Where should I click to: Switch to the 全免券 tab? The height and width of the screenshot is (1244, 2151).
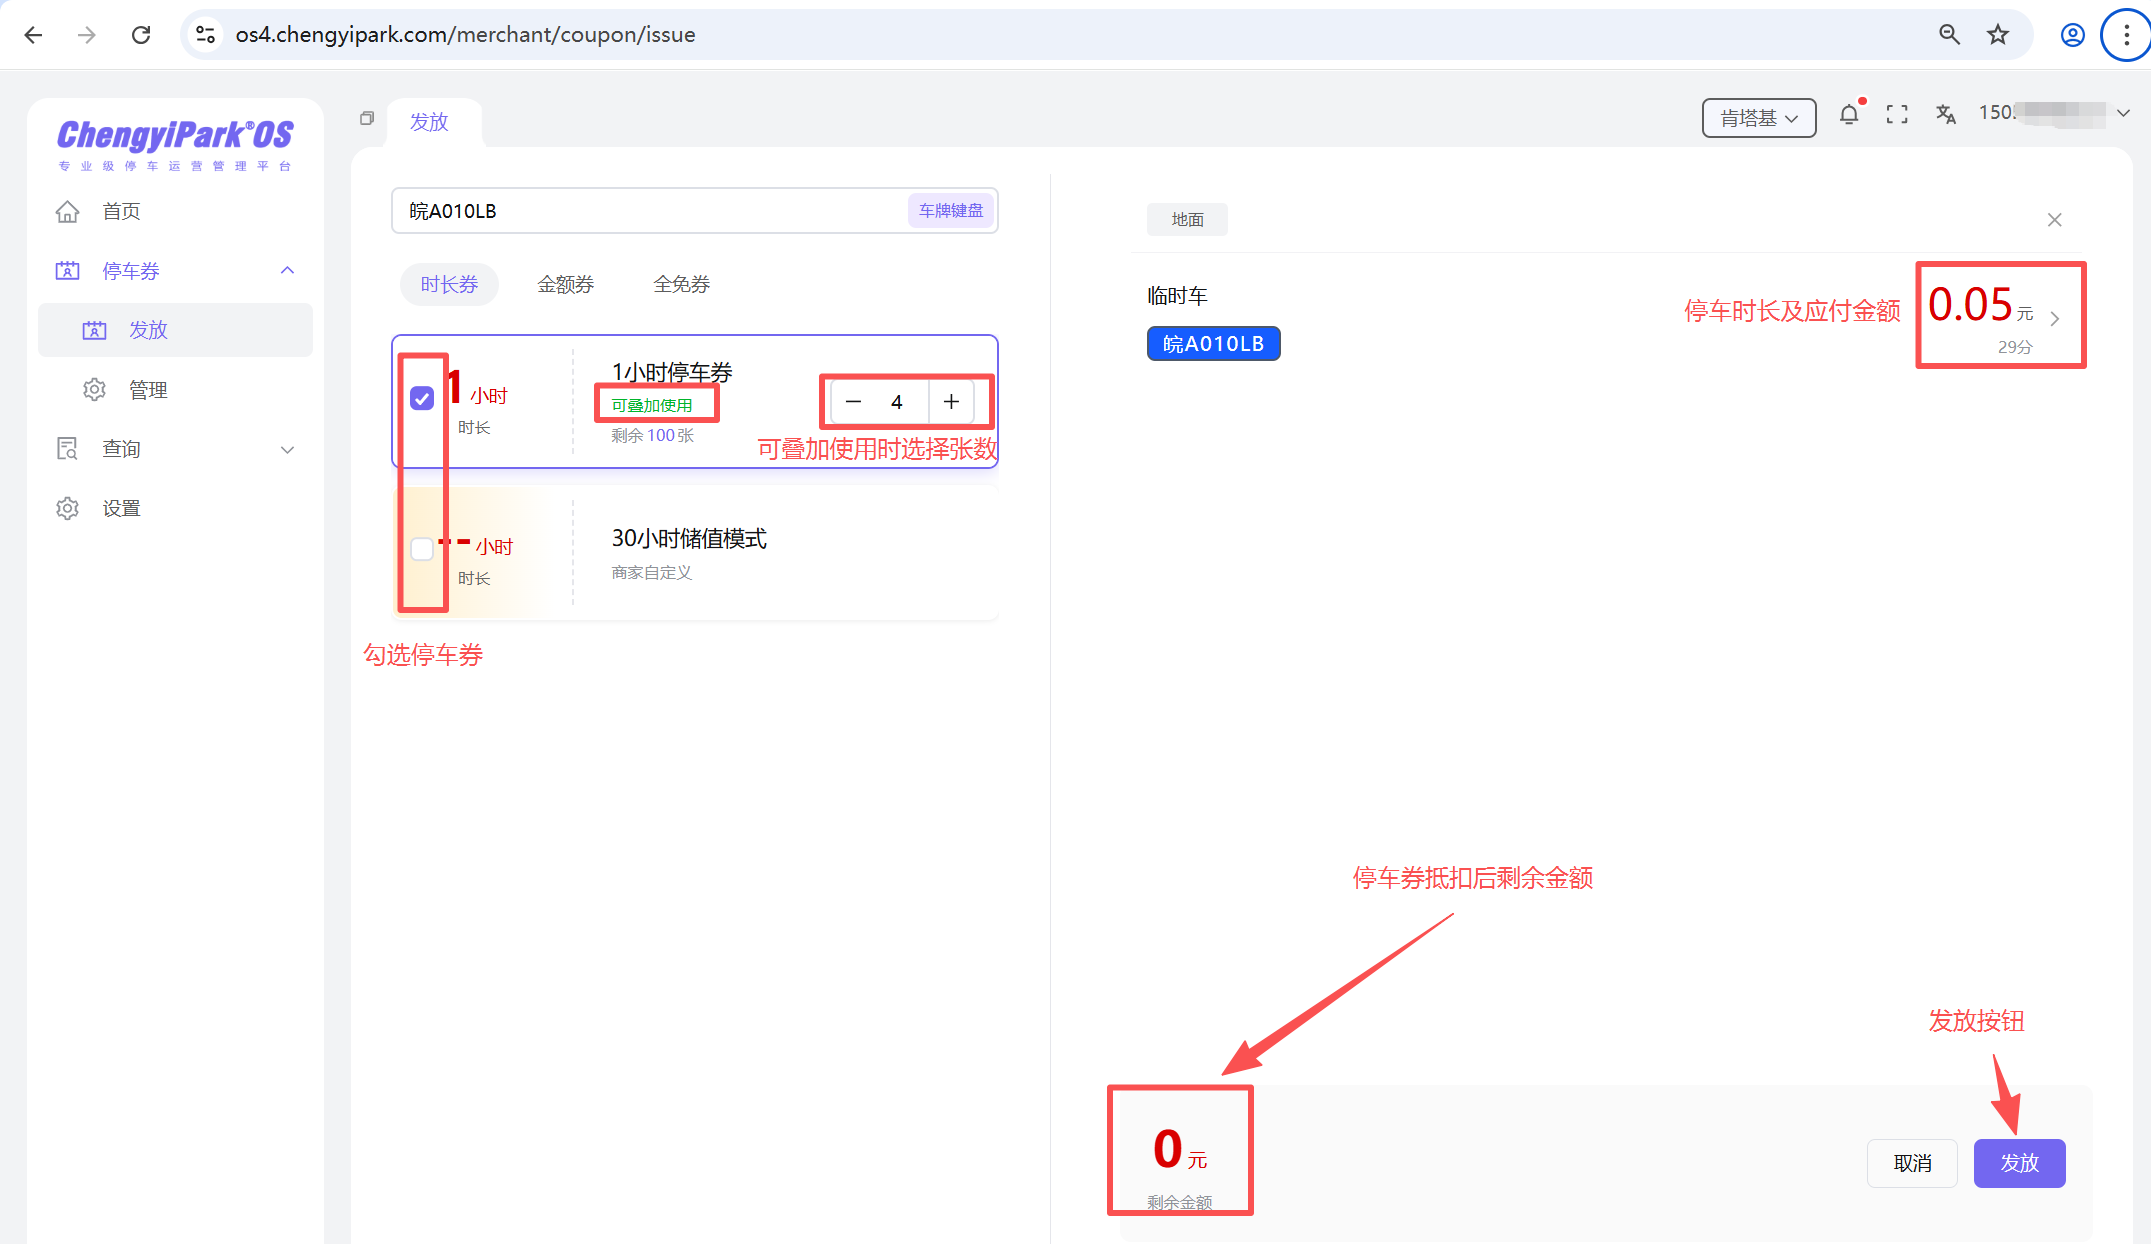point(680,284)
